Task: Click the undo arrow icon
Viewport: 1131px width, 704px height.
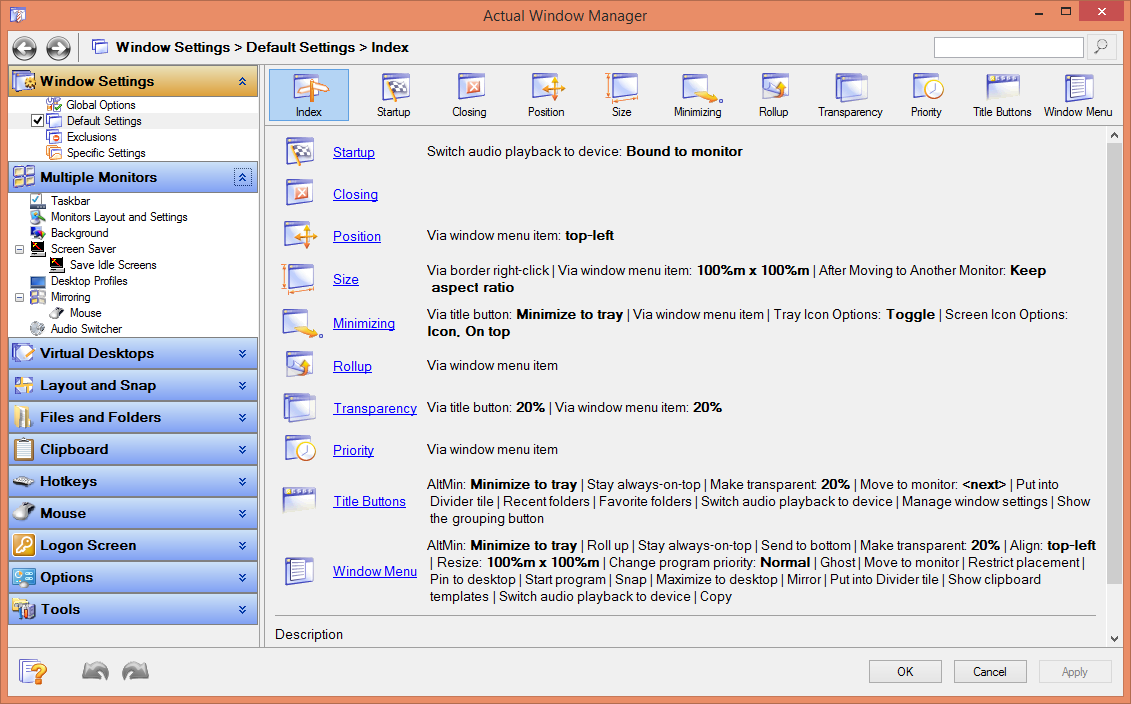Action: coord(95,671)
